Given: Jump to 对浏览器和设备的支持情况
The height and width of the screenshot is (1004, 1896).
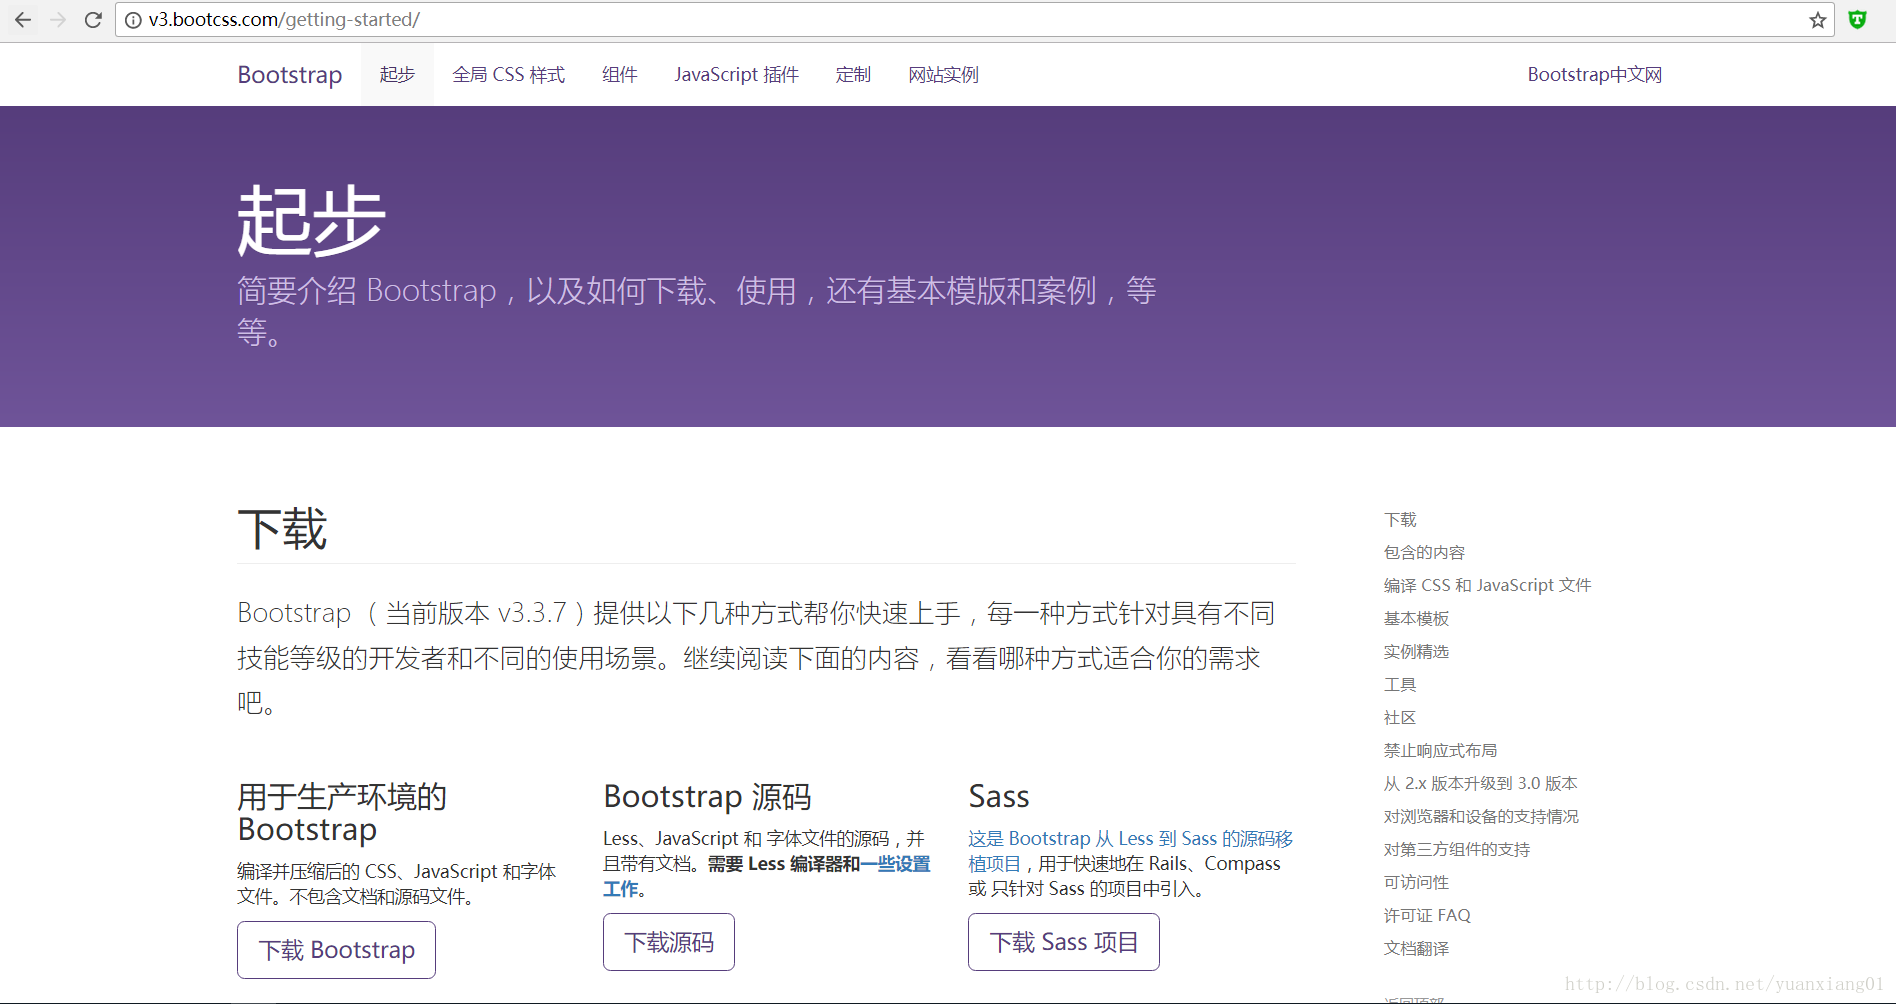Looking at the screenshot, I should click(1481, 817).
